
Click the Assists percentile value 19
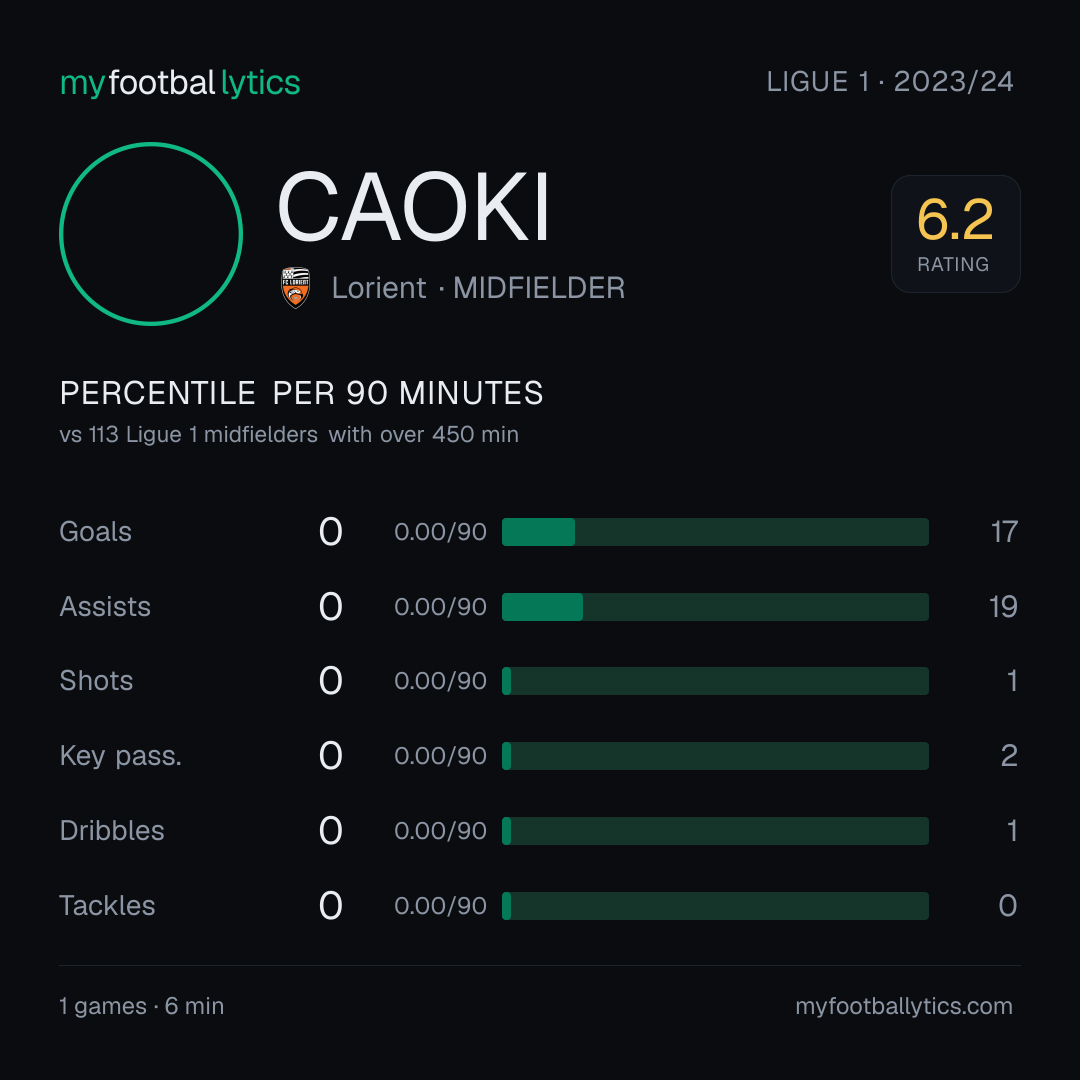tap(1003, 607)
